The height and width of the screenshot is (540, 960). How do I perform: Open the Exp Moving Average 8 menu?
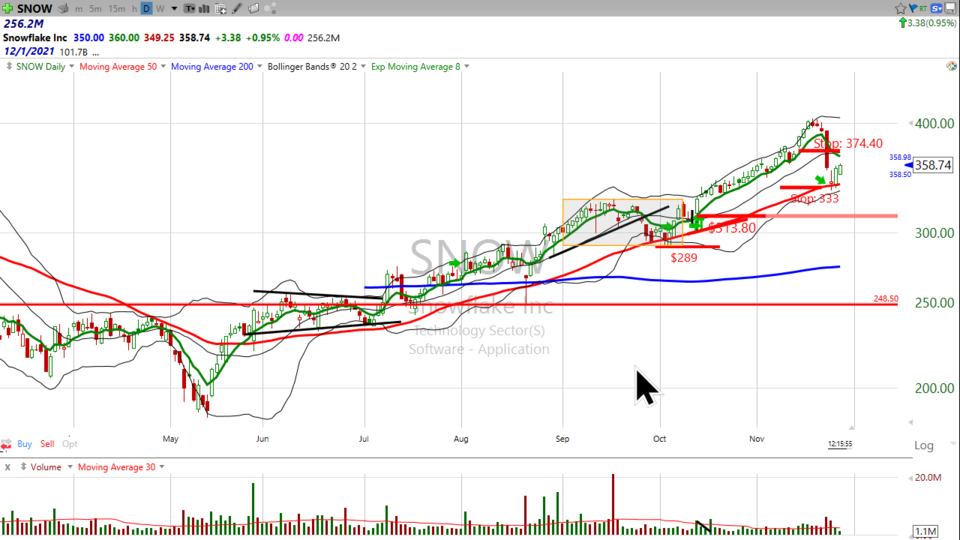click(408, 66)
